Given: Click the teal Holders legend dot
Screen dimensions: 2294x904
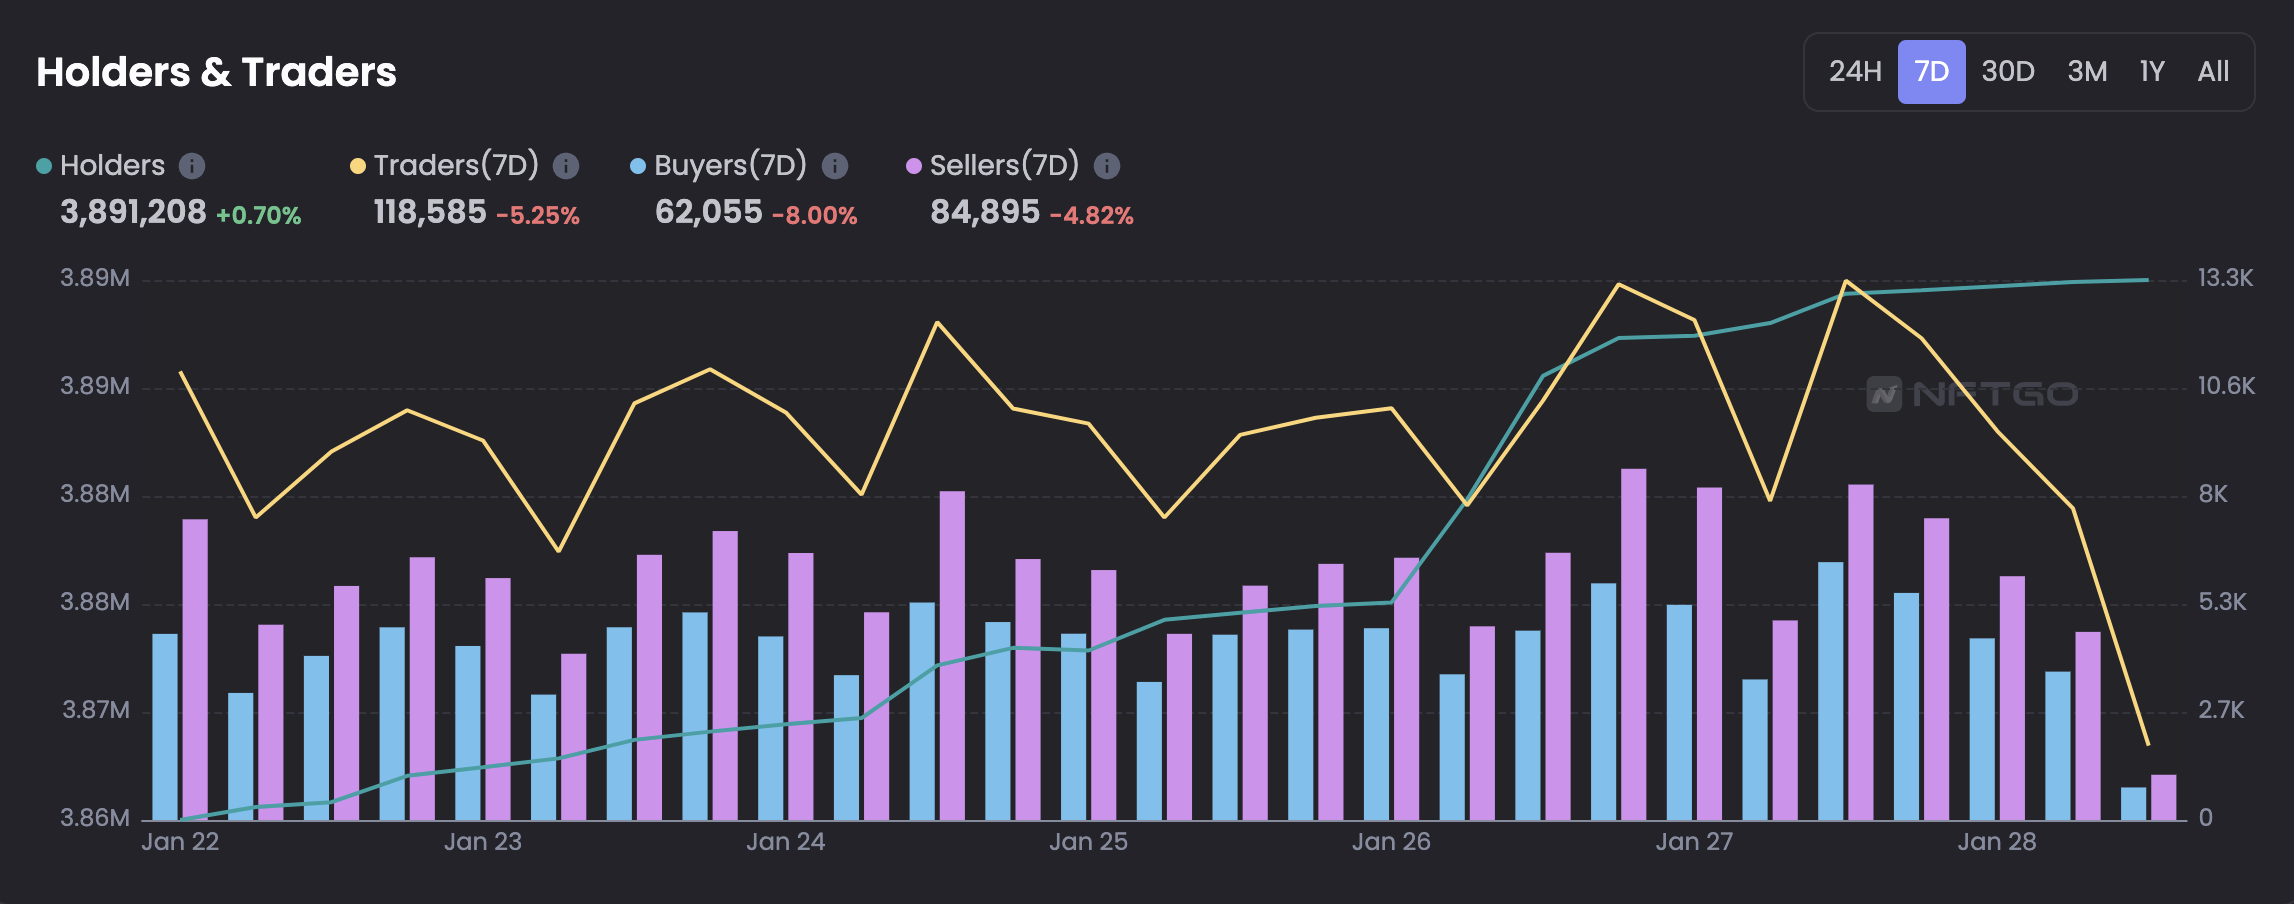Looking at the screenshot, I should click(44, 166).
